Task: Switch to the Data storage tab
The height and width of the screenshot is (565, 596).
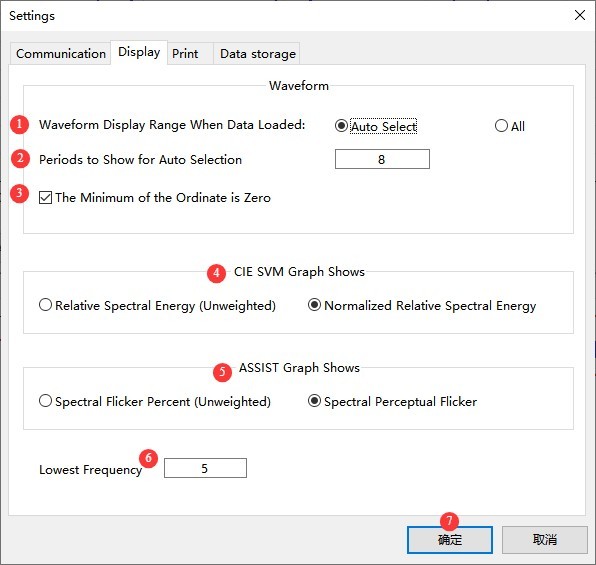Action: (257, 54)
